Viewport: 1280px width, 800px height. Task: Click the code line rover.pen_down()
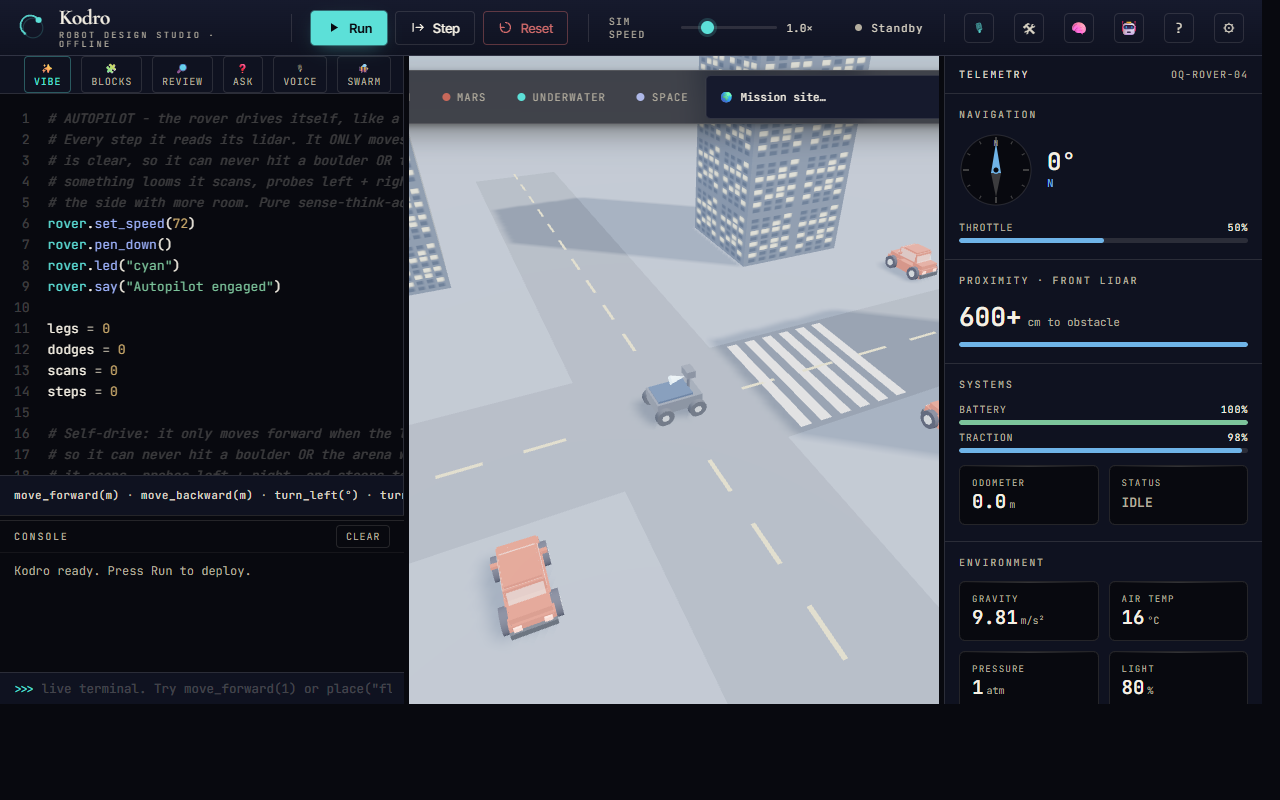[110, 244]
